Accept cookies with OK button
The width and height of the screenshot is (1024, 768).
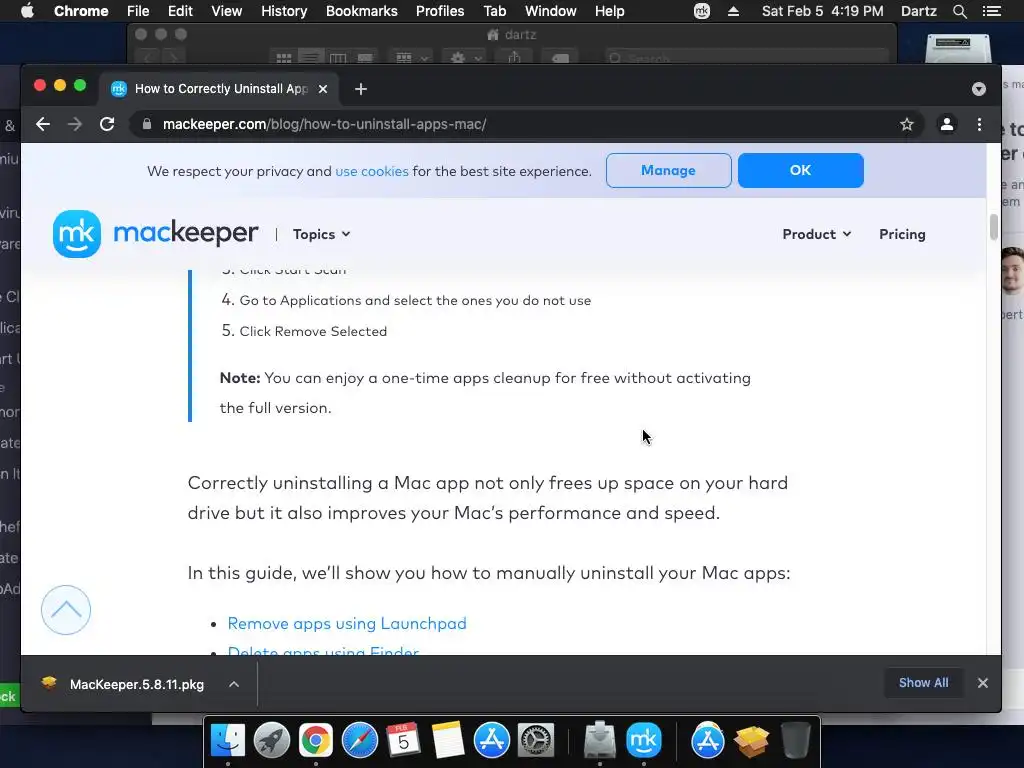(x=801, y=170)
